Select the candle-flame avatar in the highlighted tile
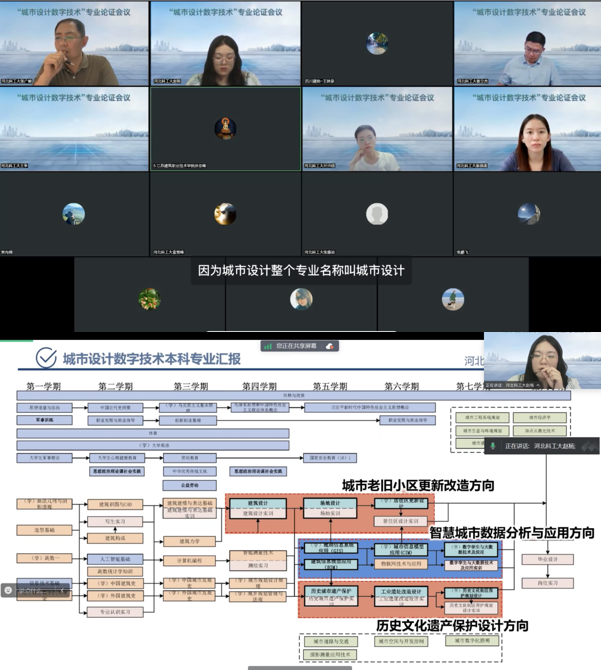This screenshot has width=601, height=670. pyautogui.click(x=225, y=127)
